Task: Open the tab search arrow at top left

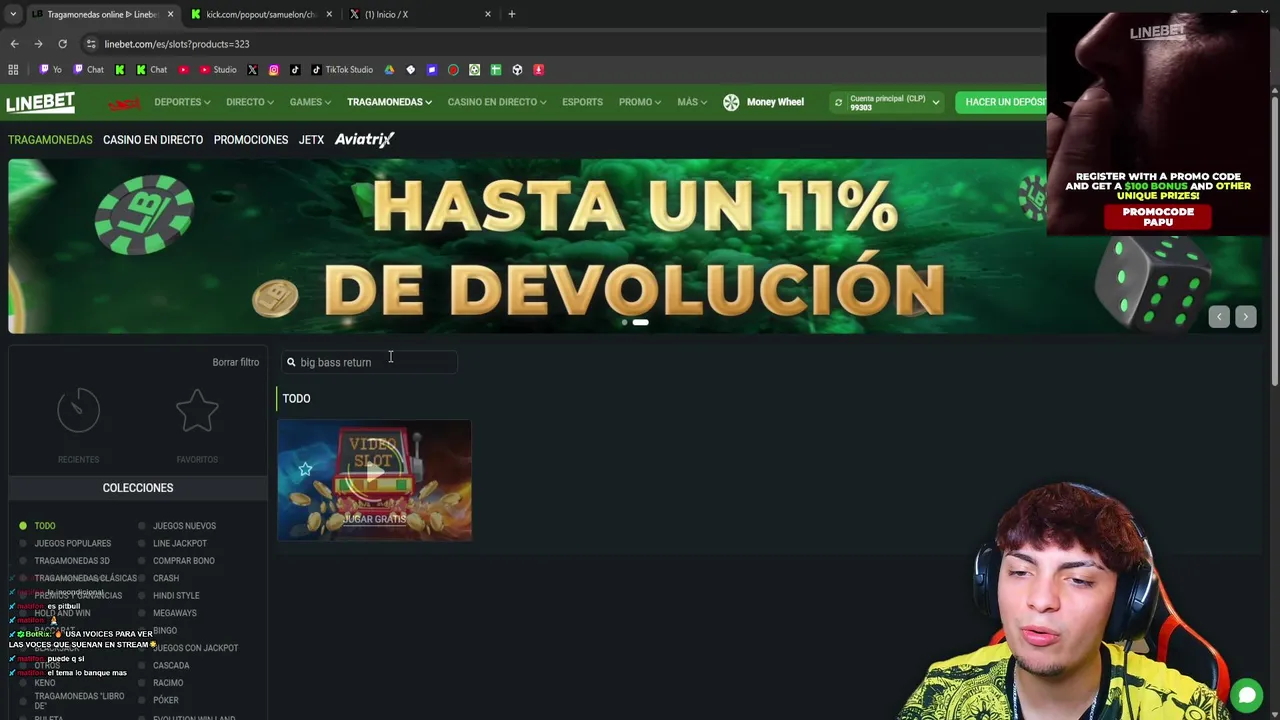Action: pos(12,14)
